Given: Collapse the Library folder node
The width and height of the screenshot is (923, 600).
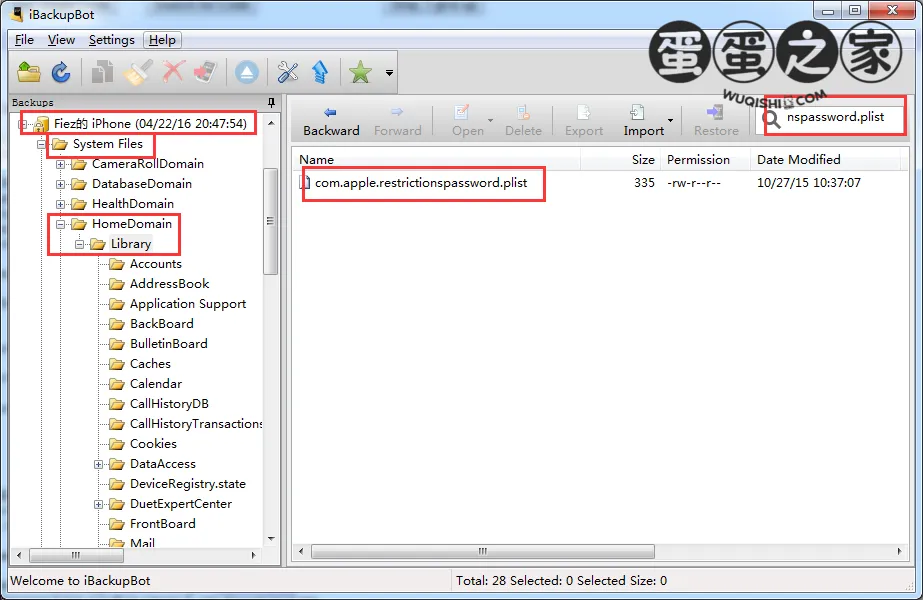Looking at the screenshot, I should [79, 244].
